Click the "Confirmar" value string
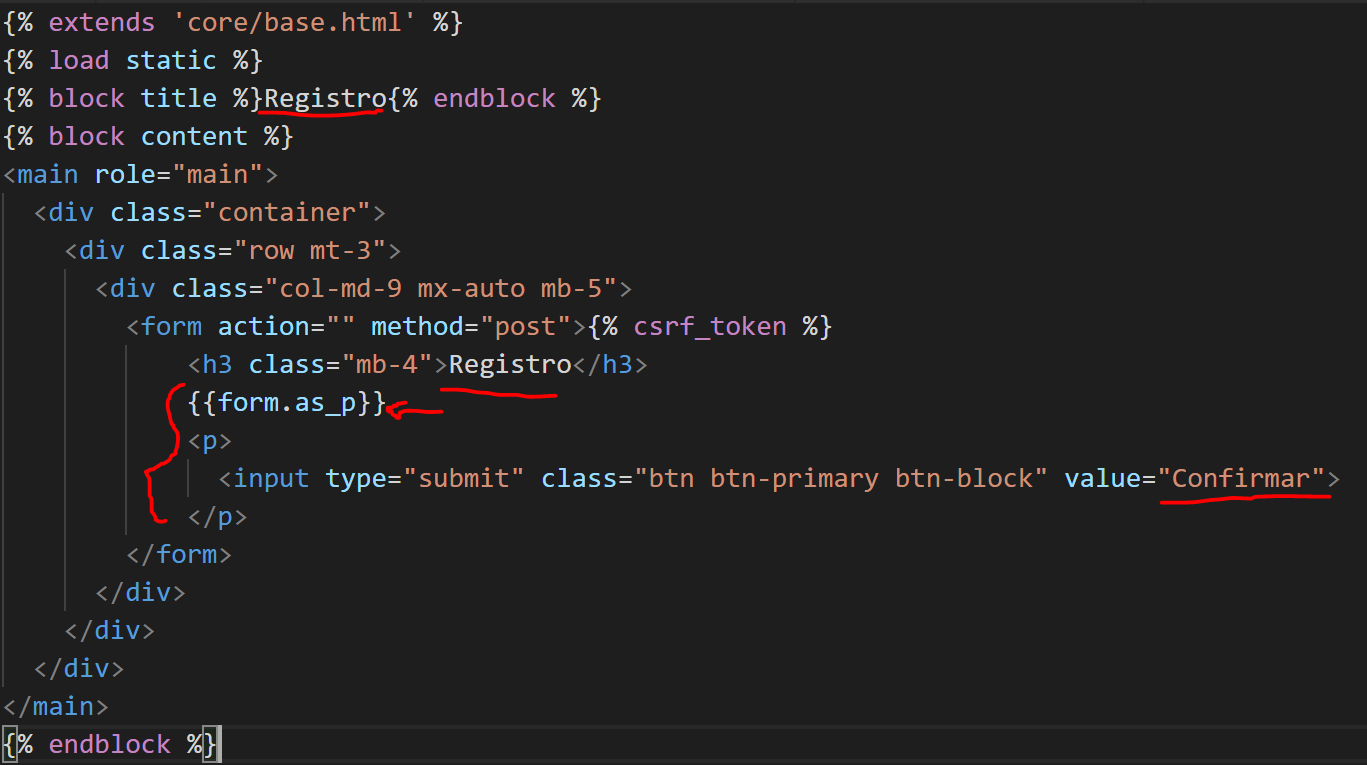Image resolution: width=1367 pixels, height=765 pixels. pos(1241,478)
